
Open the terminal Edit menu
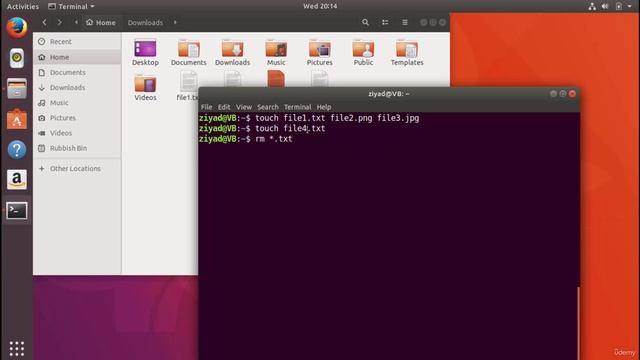pos(224,107)
